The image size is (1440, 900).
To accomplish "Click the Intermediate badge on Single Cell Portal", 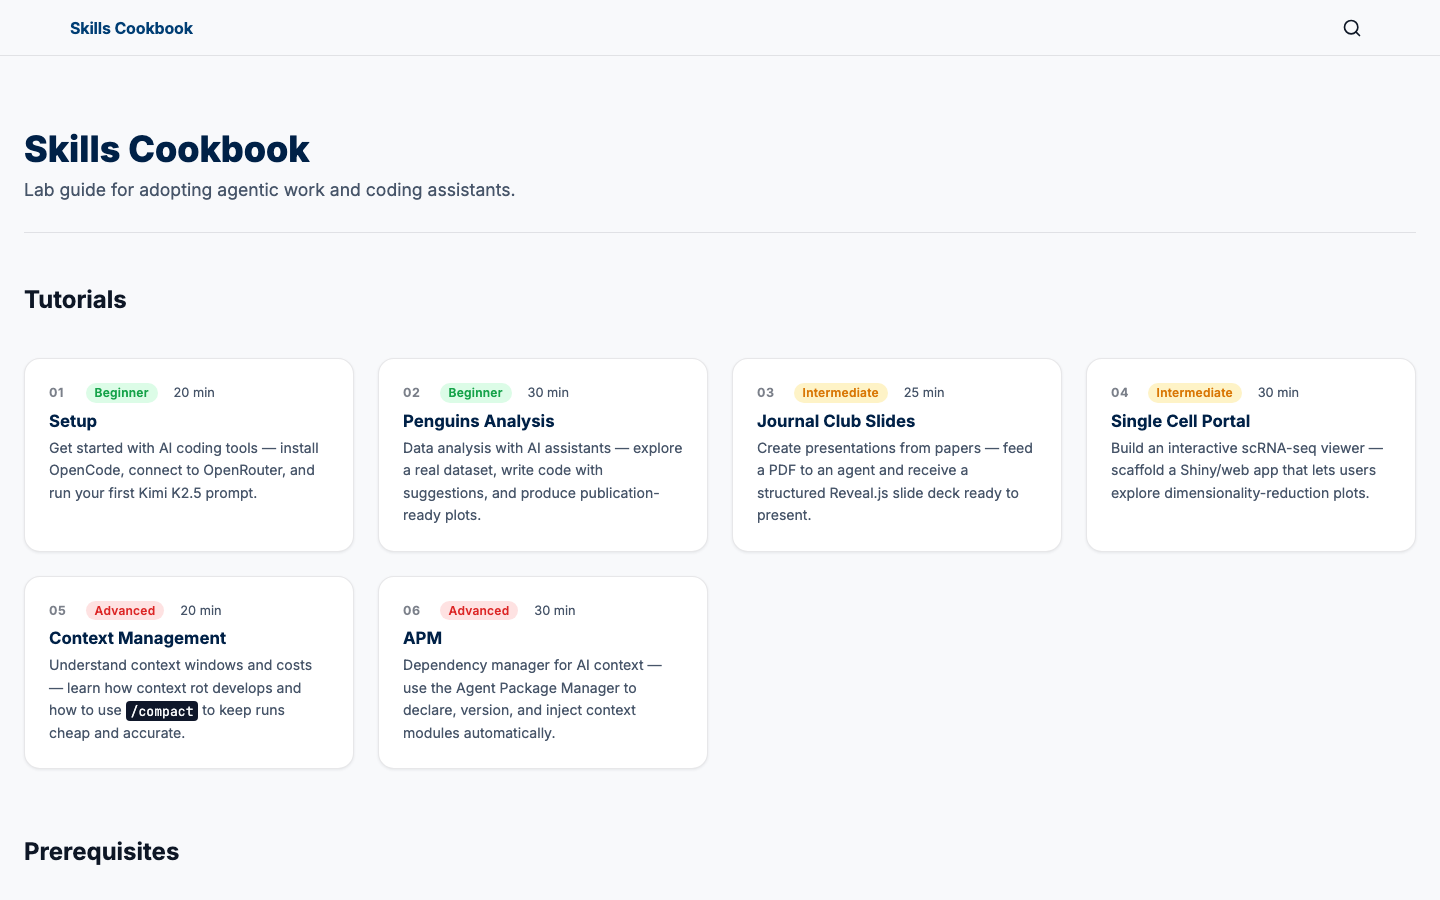I will pos(1194,393).
